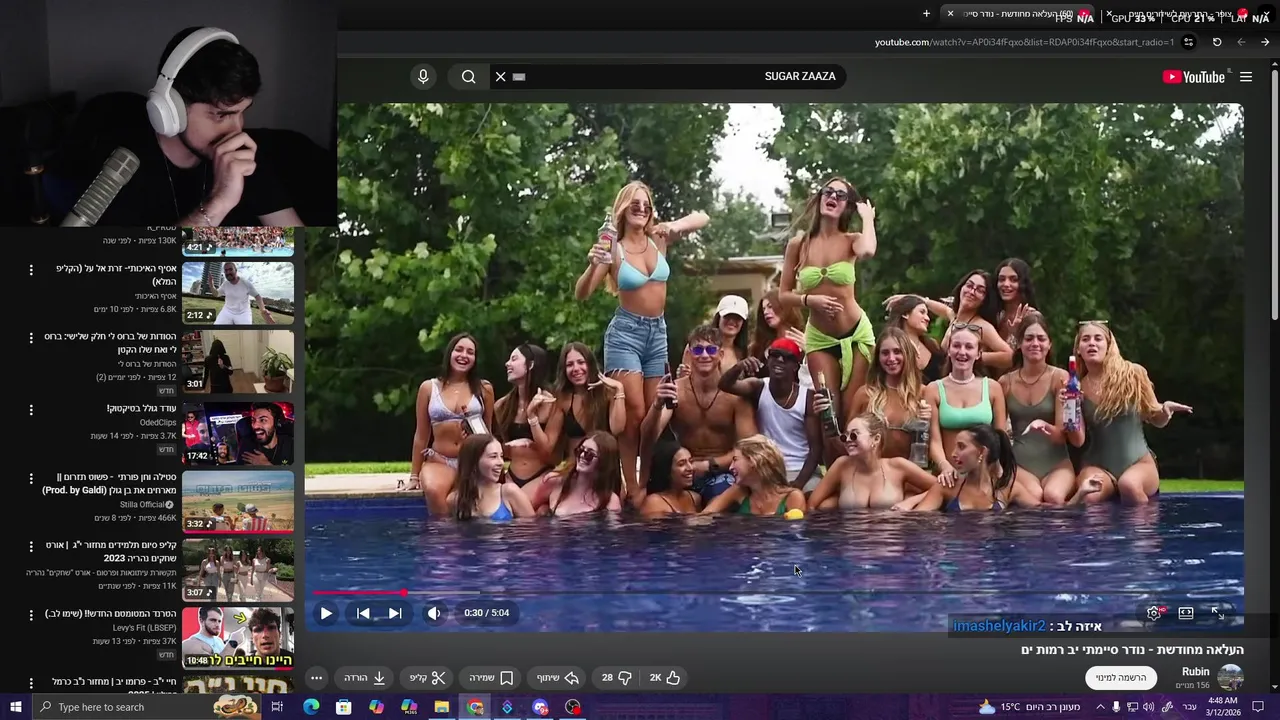
Task: Enter fullscreen mode on video player
Action: (1218, 613)
